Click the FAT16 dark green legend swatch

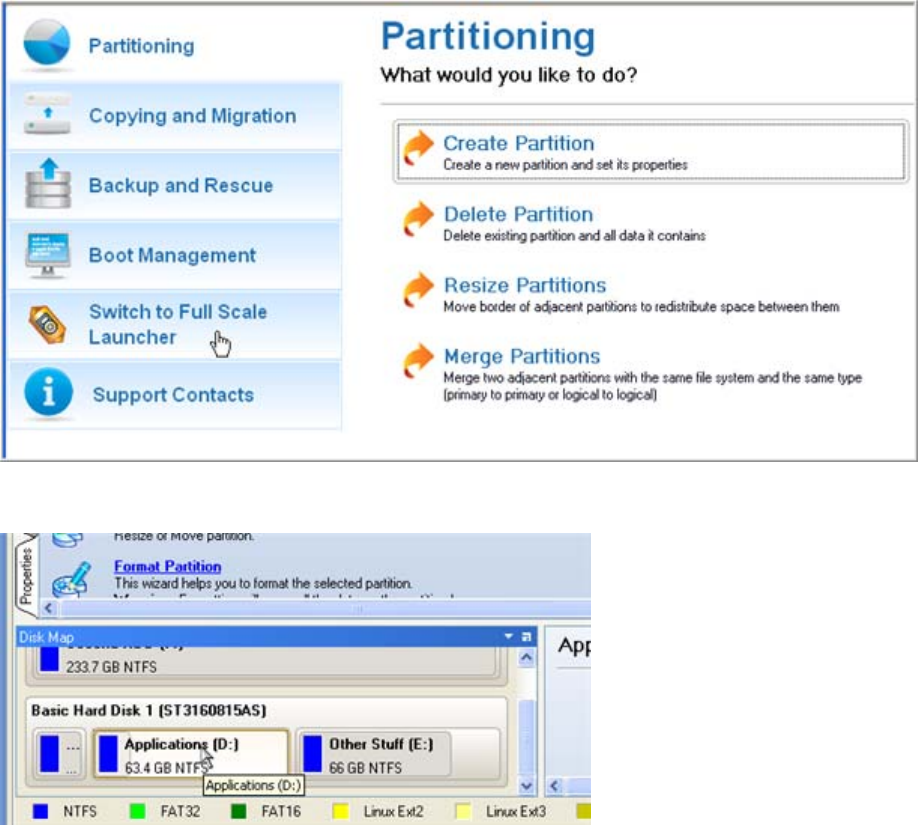(238, 812)
